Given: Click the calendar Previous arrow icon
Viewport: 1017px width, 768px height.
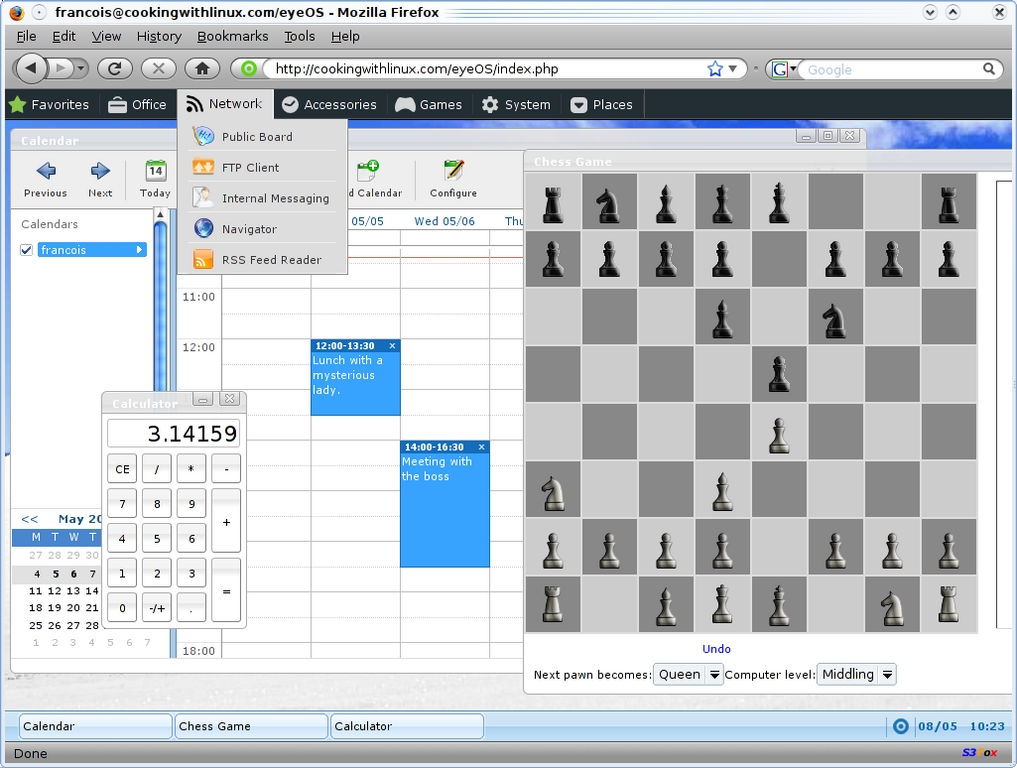Looking at the screenshot, I should pyautogui.click(x=46, y=171).
